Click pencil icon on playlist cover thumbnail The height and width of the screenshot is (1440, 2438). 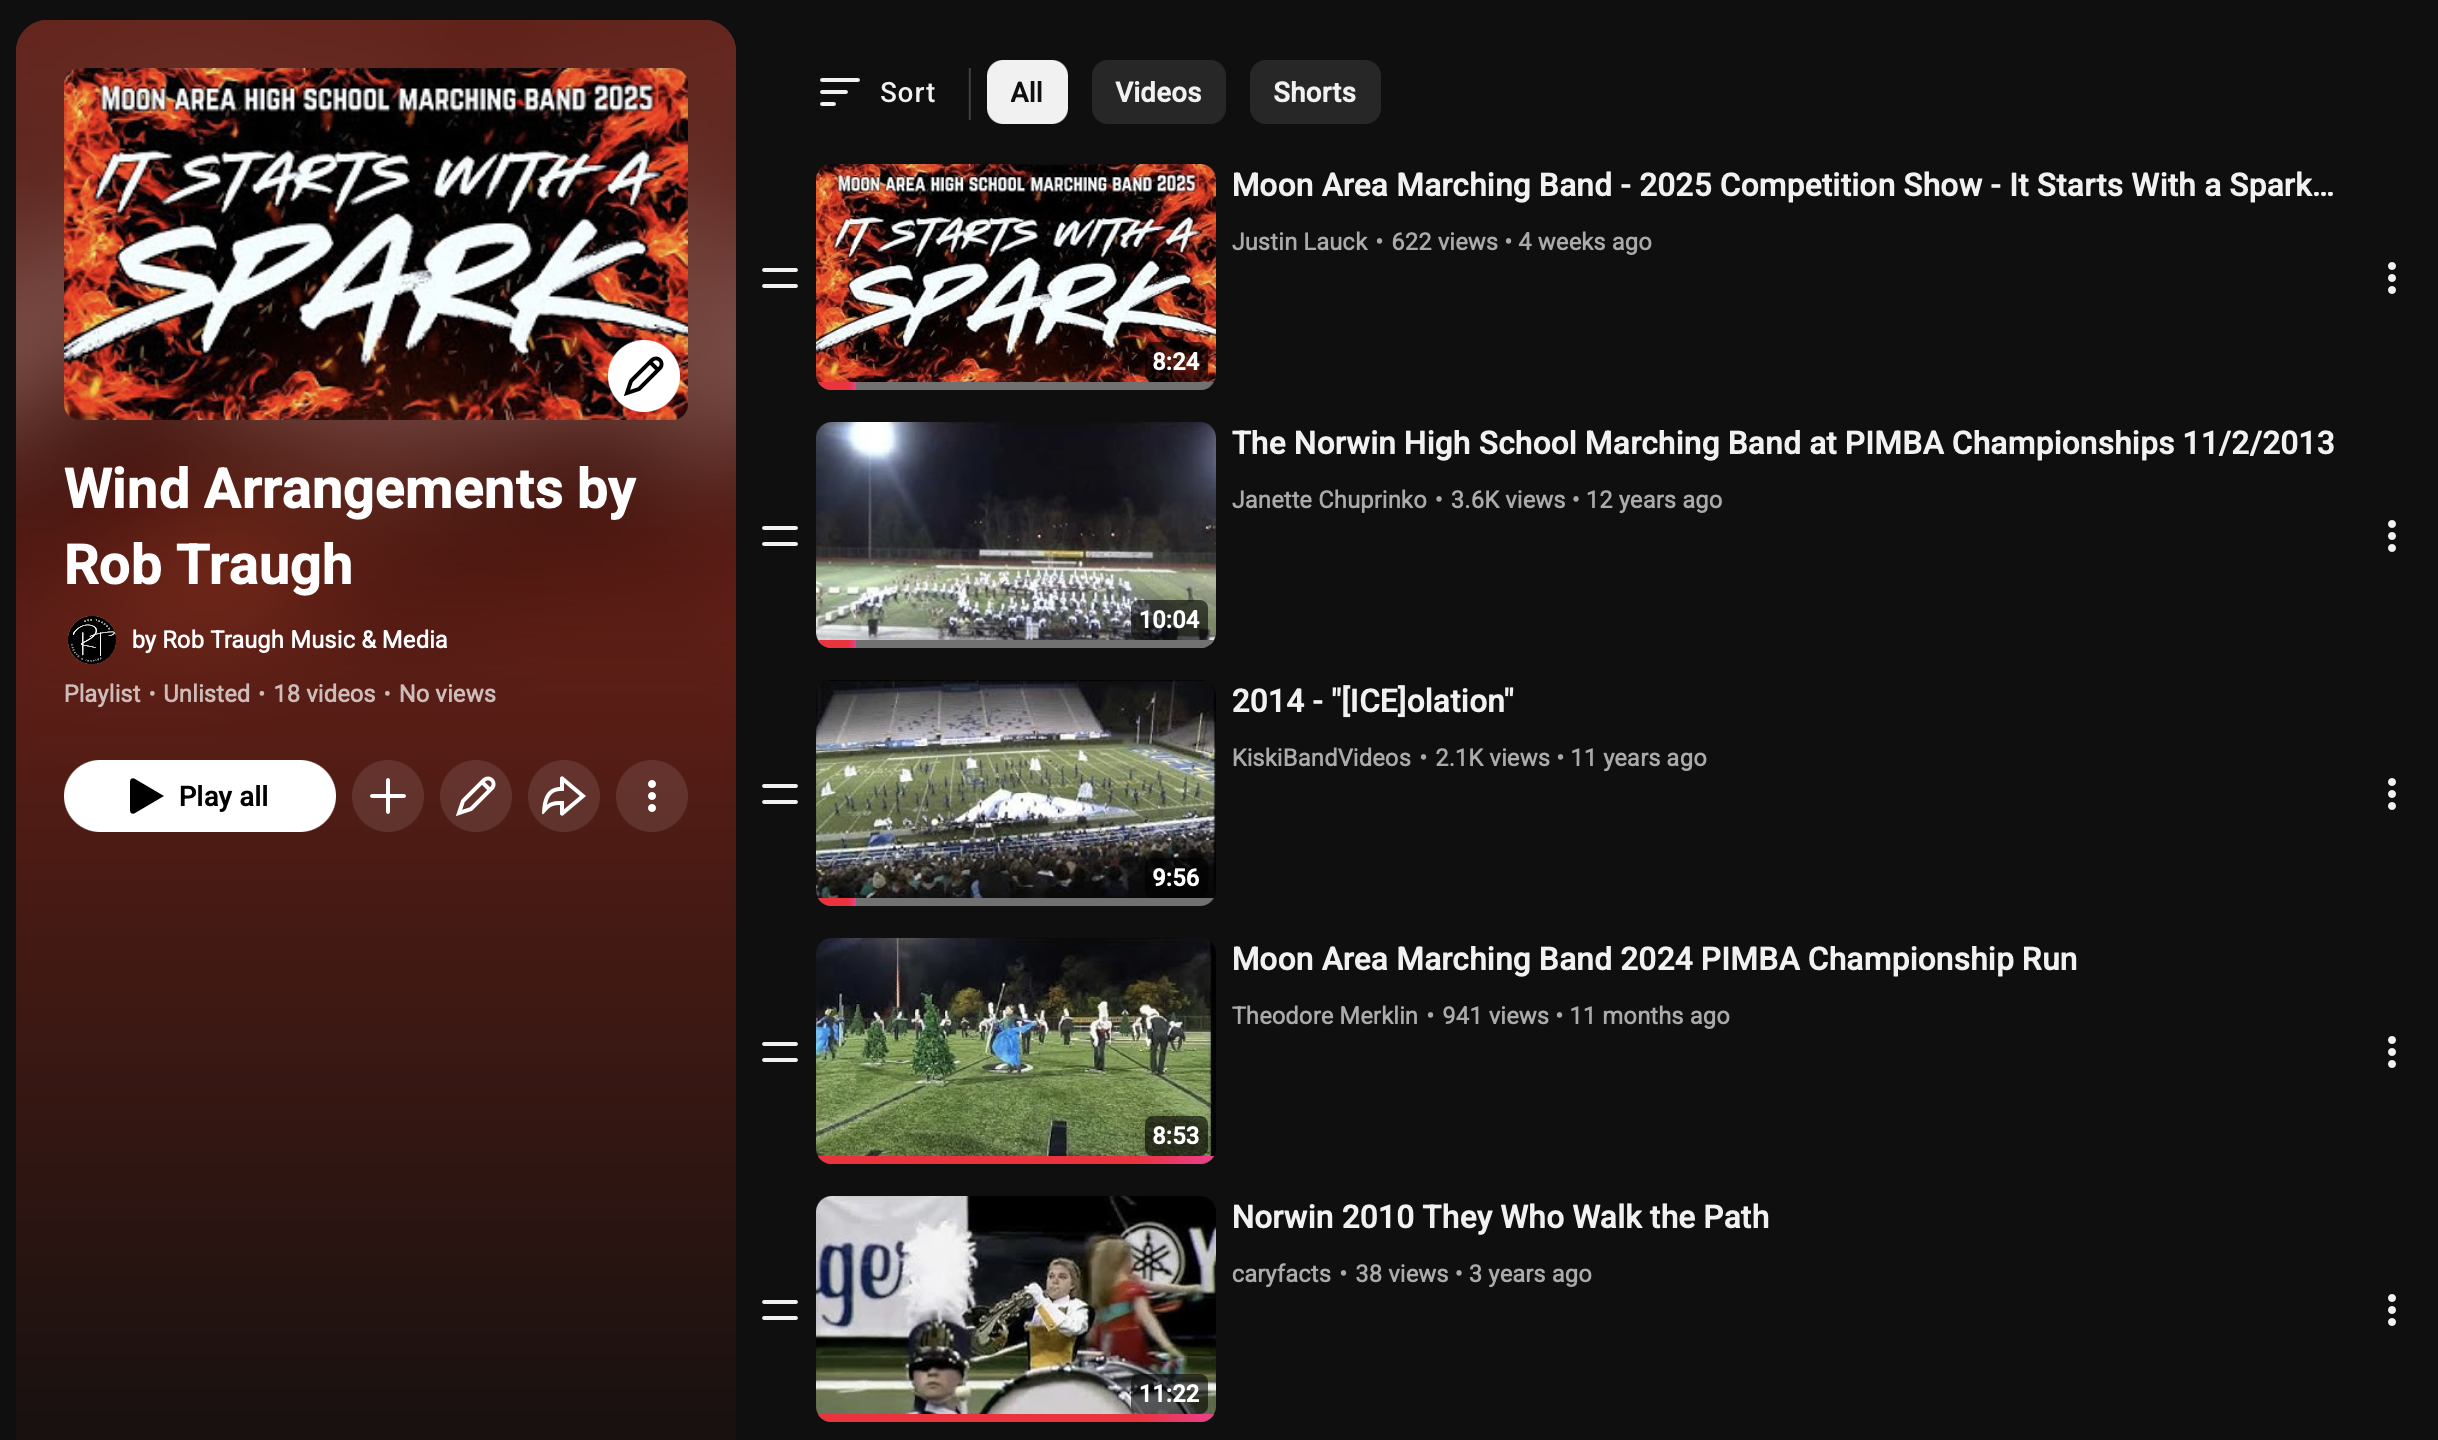pos(644,376)
